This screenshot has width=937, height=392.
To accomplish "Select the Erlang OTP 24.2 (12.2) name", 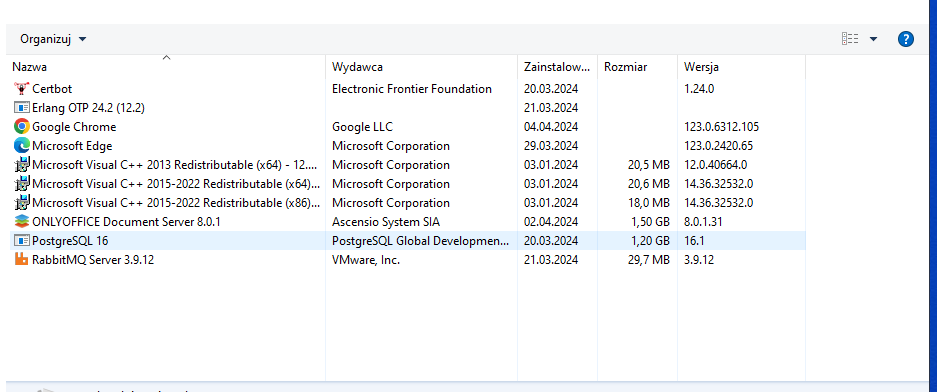I will [88, 108].
